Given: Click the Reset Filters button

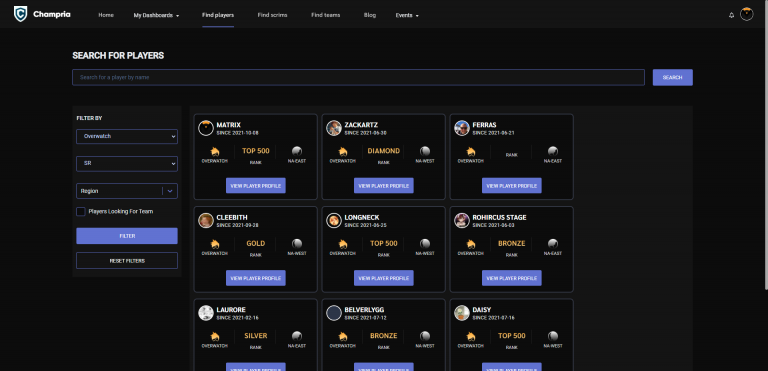Looking at the screenshot, I should coord(127,261).
